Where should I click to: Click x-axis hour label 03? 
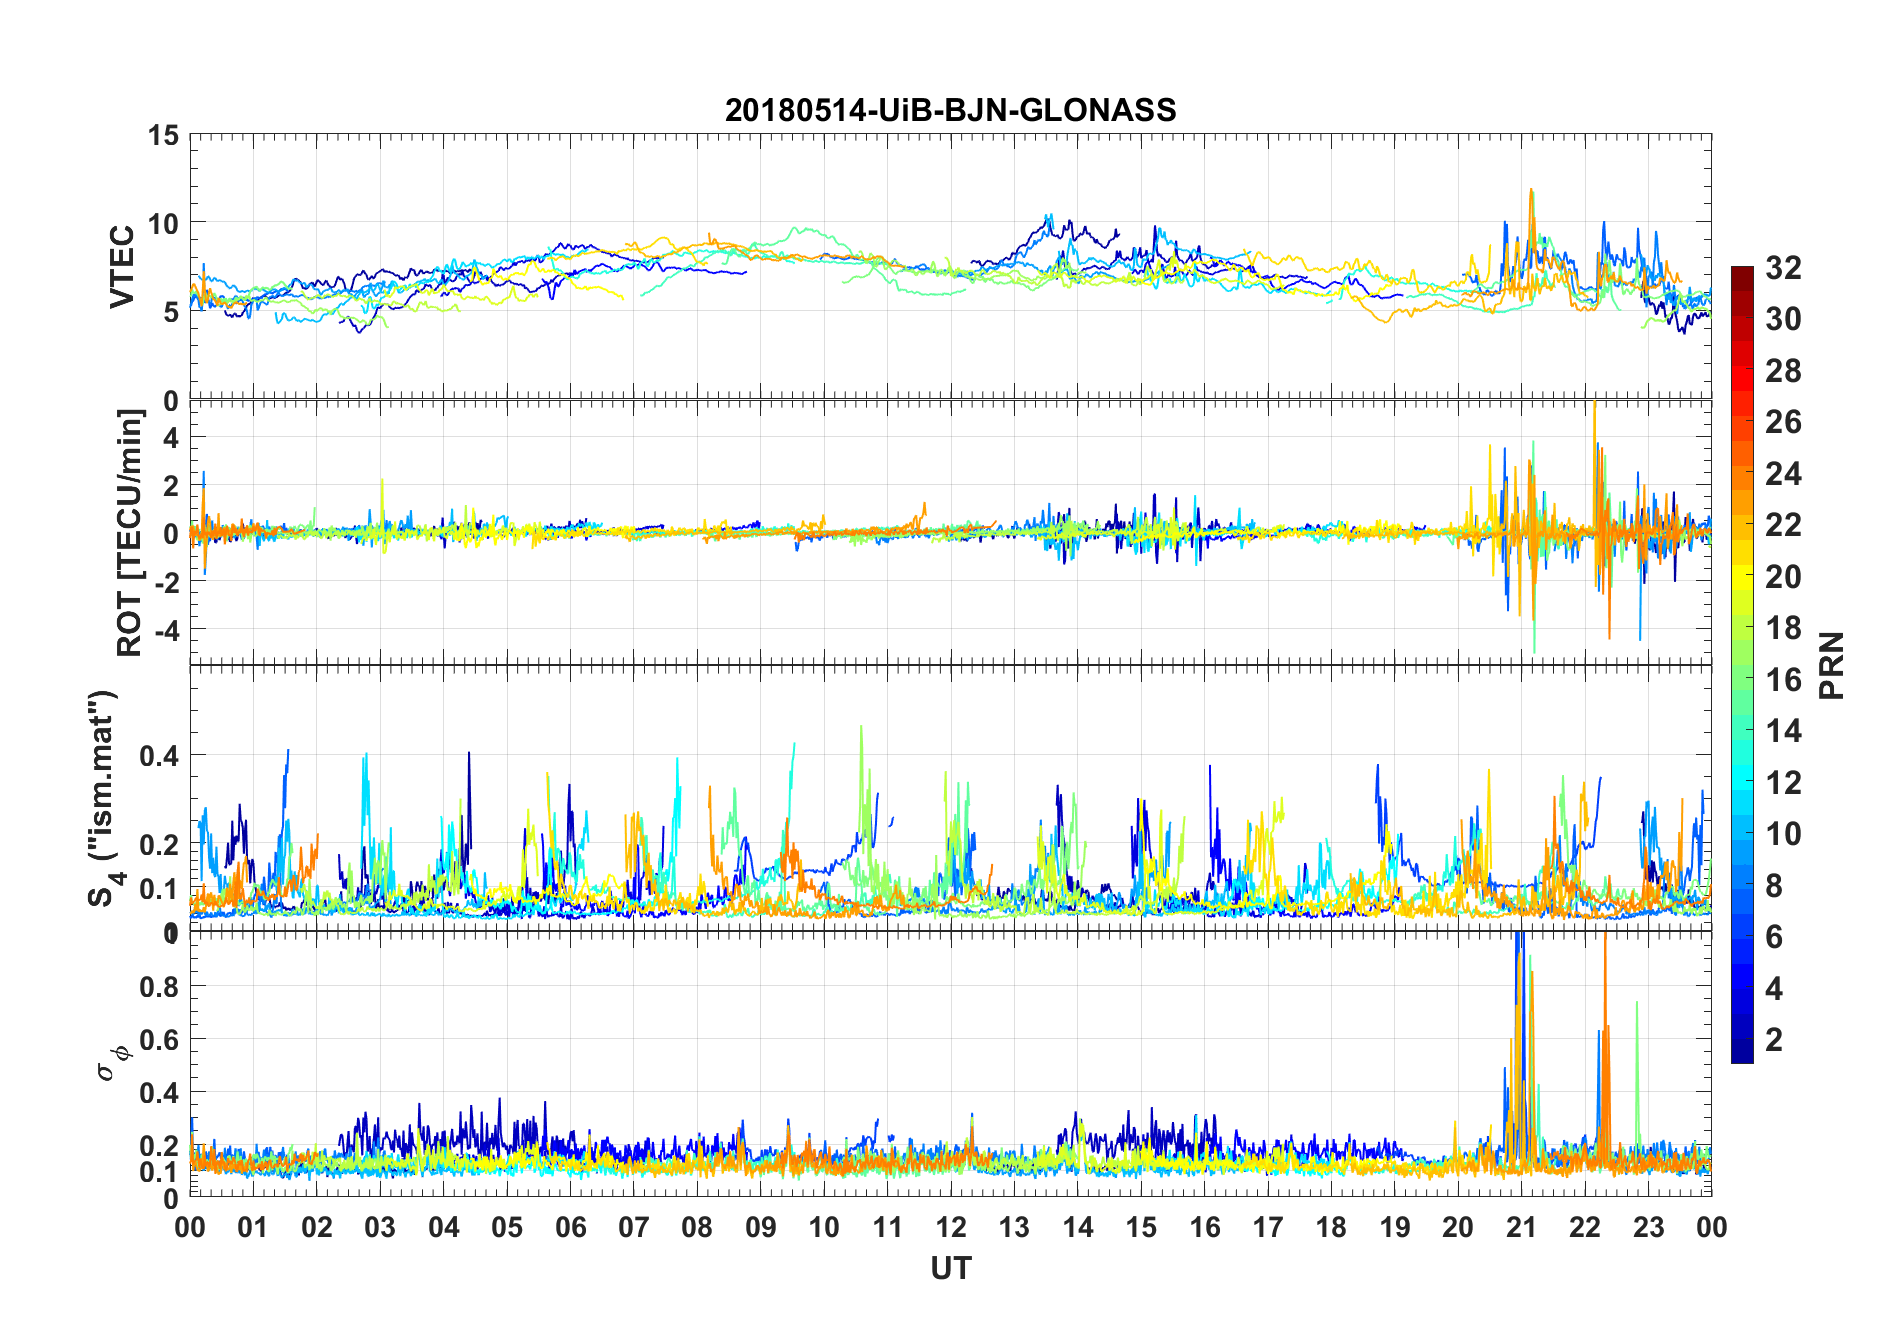[x=380, y=1227]
